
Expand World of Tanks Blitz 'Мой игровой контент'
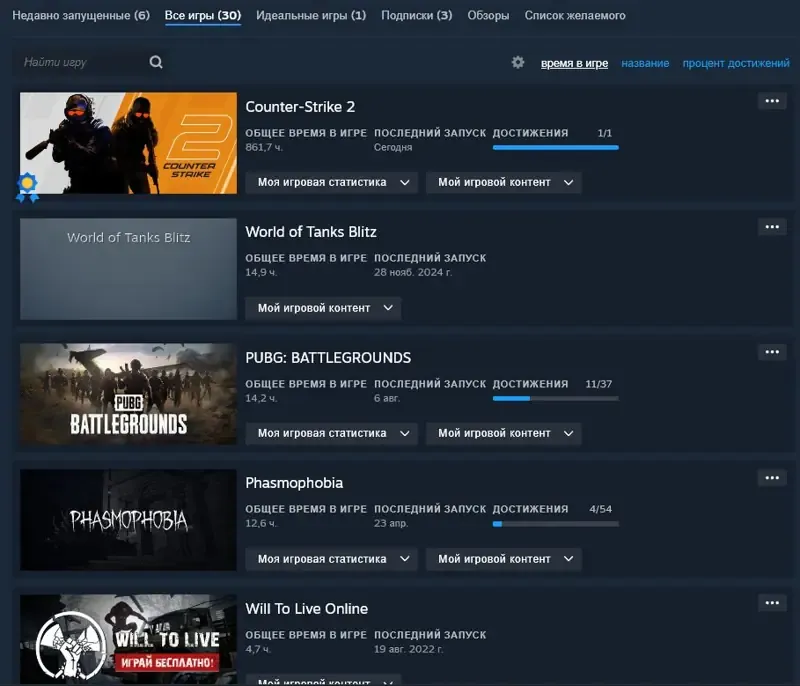323,308
